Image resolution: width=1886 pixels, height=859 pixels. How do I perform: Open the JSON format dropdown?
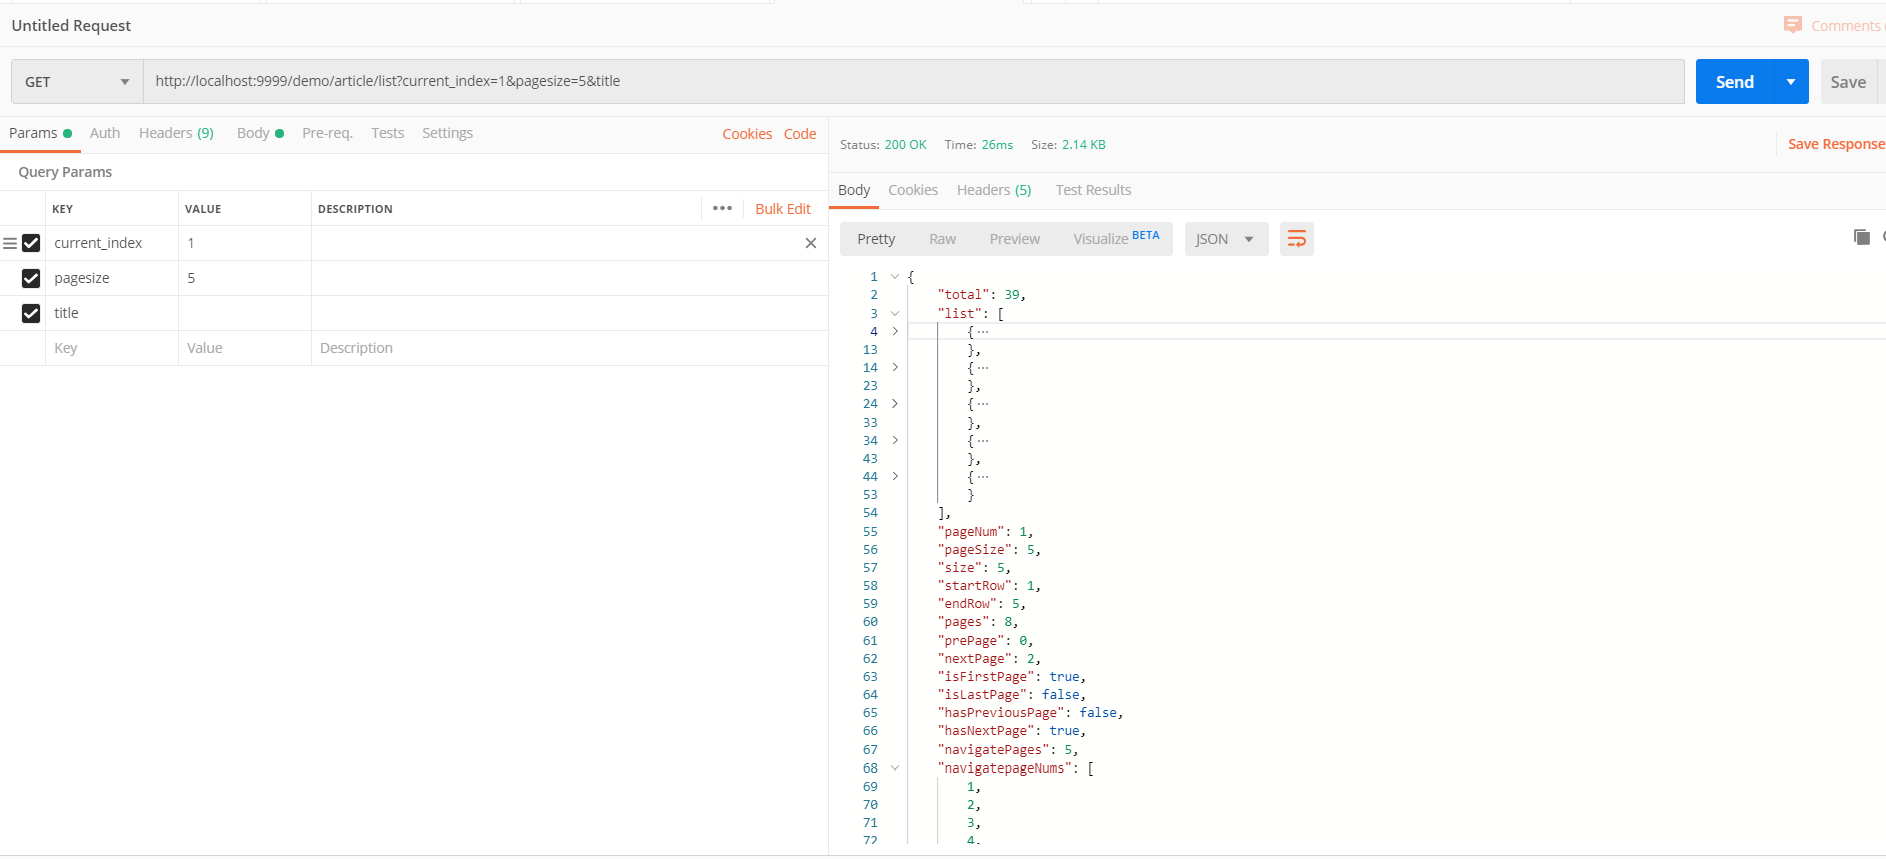tap(1226, 239)
